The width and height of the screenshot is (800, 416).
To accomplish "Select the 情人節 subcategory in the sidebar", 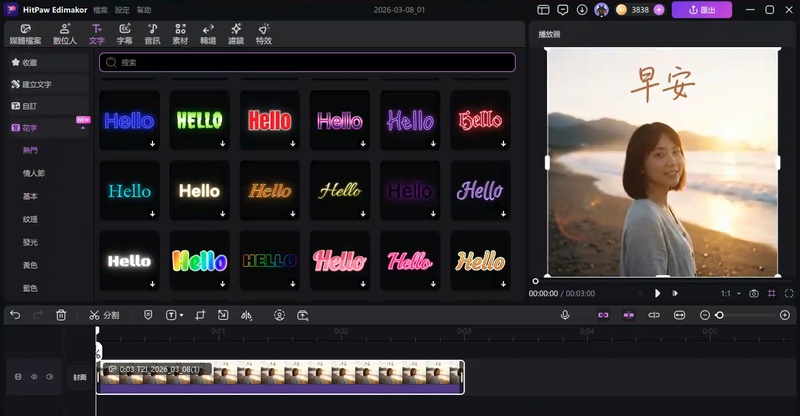I will (x=32, y=173).
